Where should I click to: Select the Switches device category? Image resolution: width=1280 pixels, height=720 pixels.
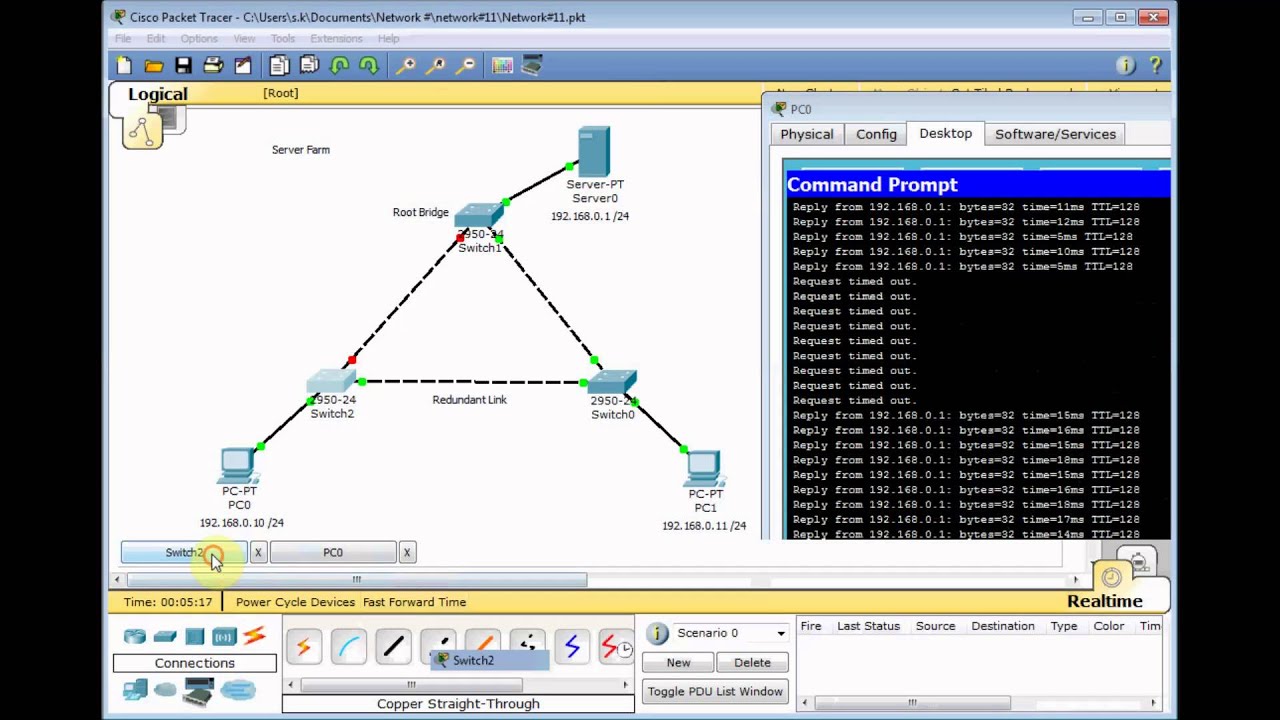165,636
